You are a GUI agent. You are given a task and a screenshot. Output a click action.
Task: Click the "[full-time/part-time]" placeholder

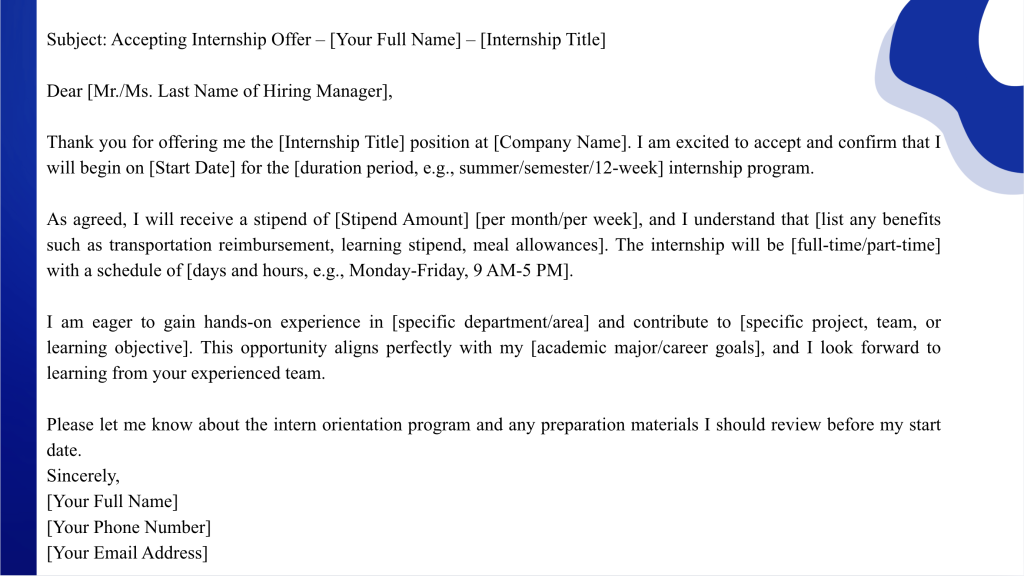pos(864,245)
